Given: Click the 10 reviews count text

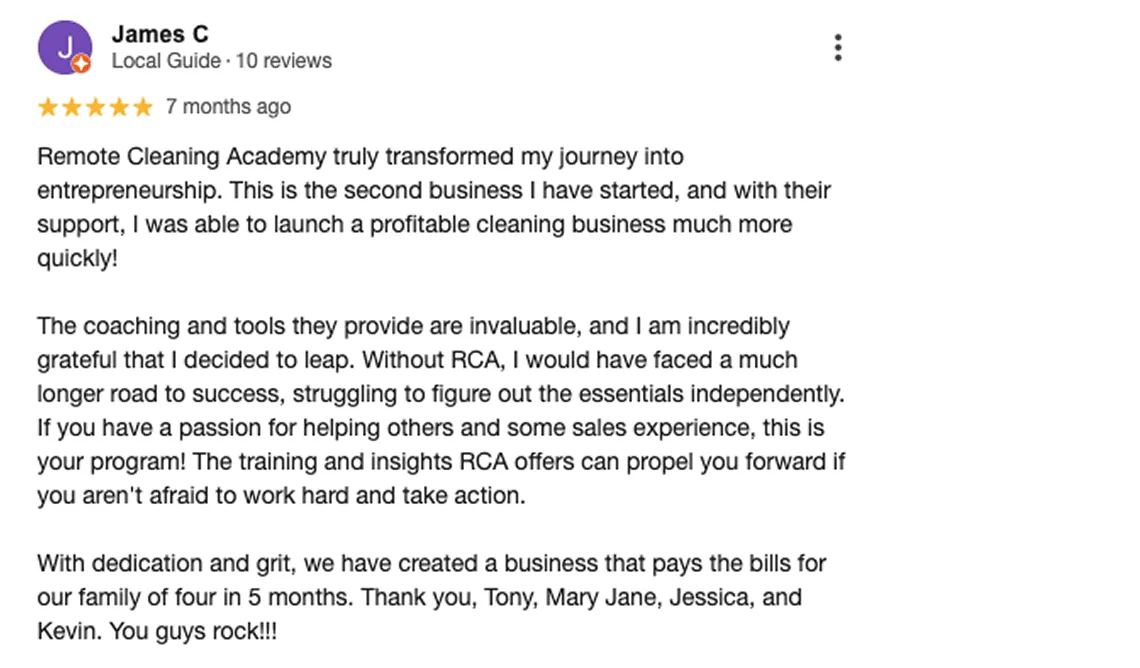Looking at the screenshot, I should point(284,61).
